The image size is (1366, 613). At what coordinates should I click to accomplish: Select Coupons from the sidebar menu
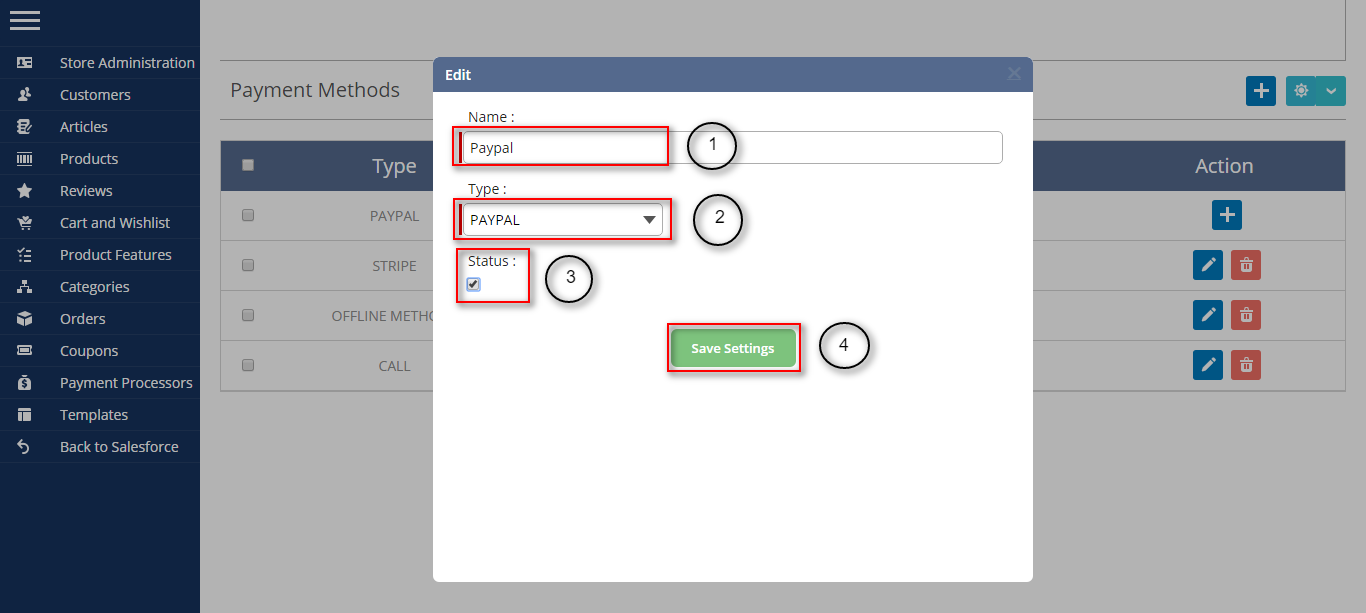(89, 351)
